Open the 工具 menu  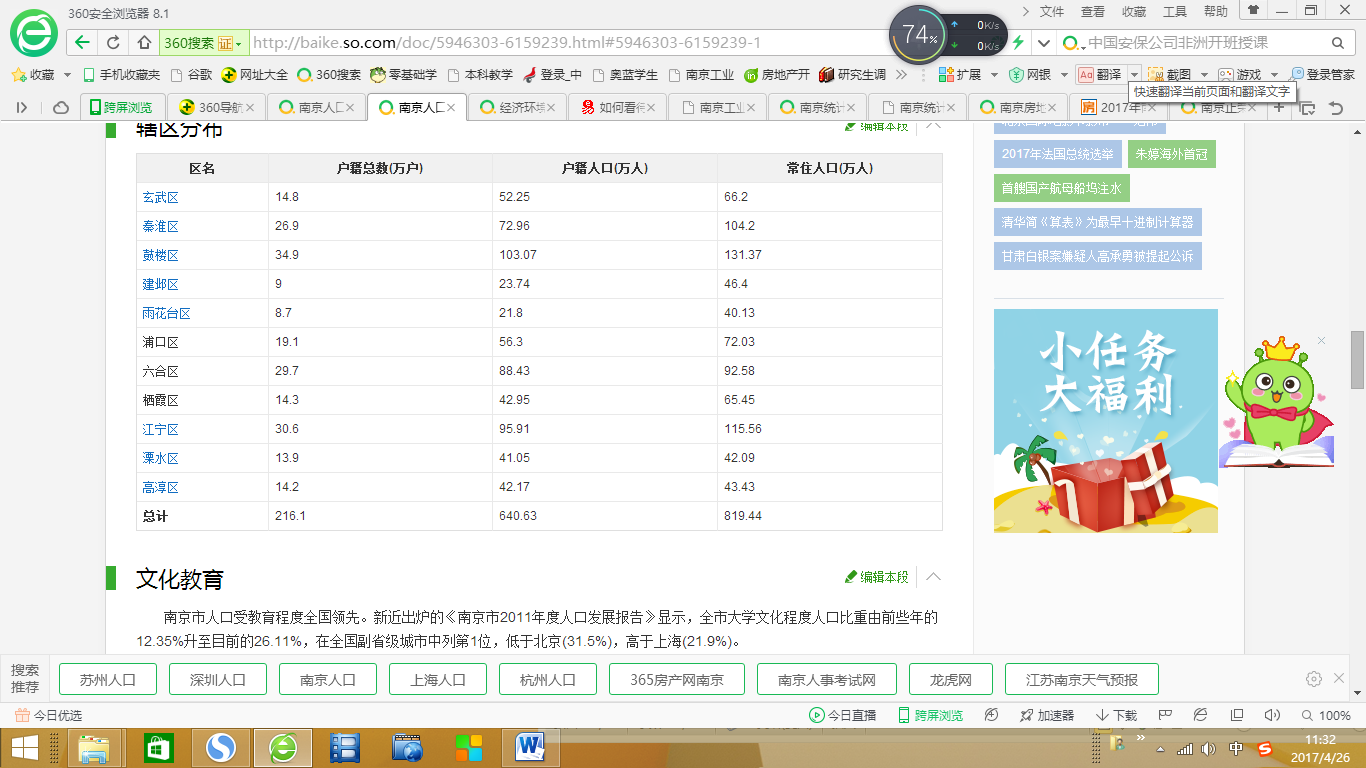click(x=1175, y=11)
